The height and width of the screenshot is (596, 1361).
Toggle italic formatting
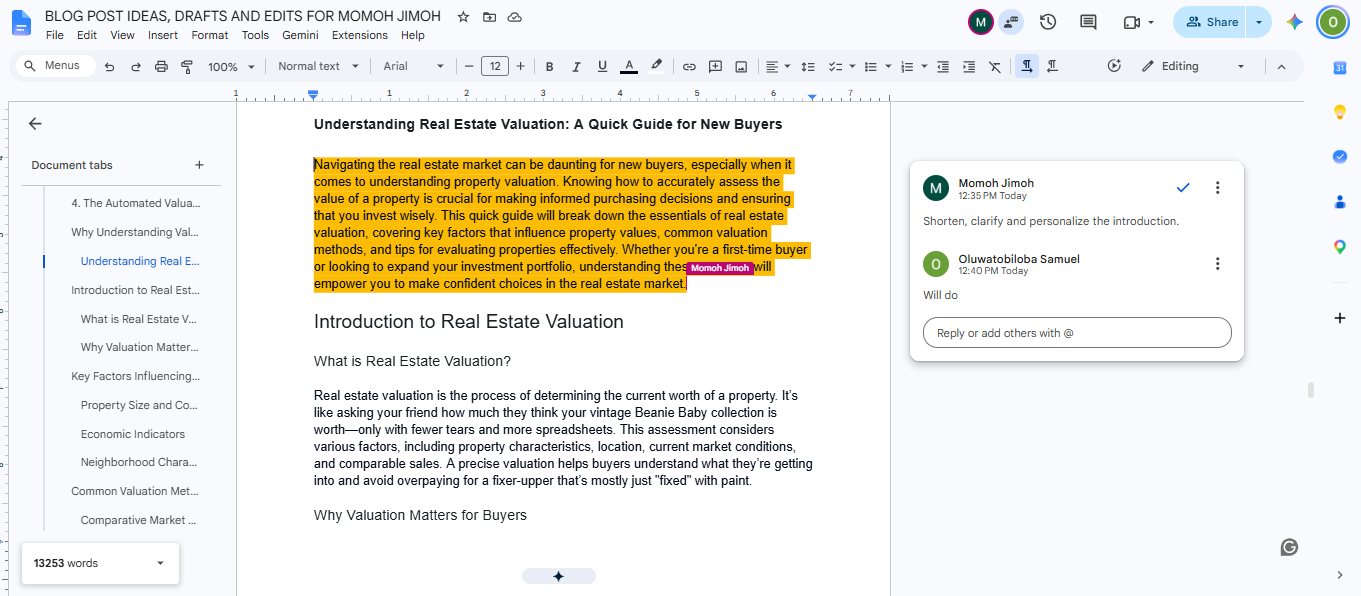point(575,67)
